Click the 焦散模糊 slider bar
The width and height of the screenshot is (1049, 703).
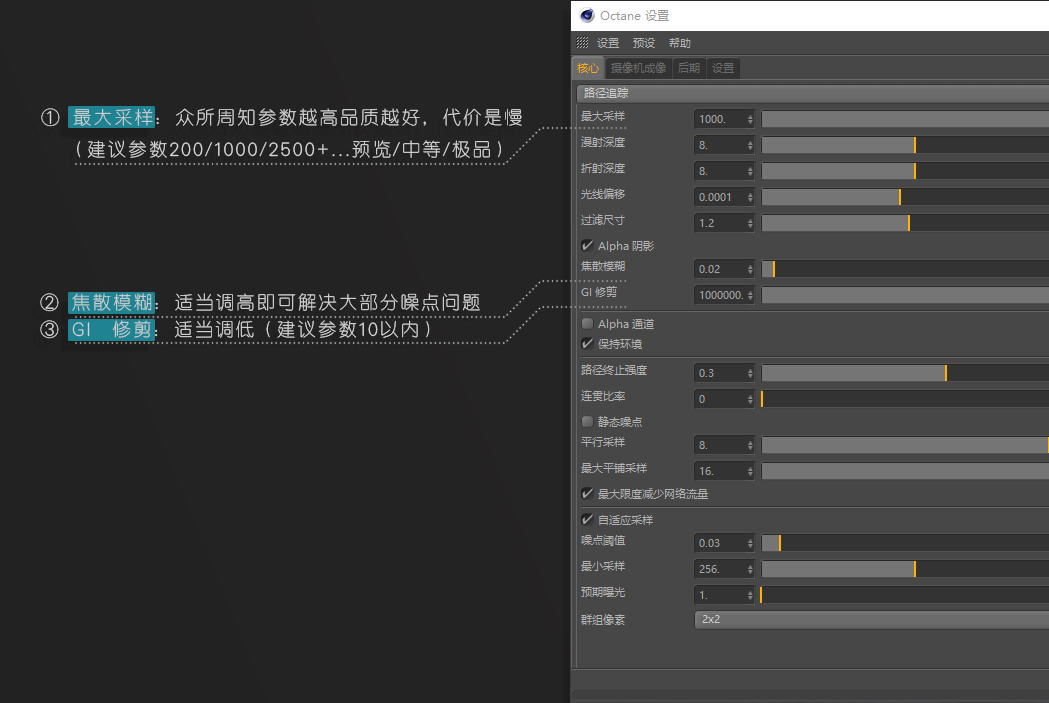pyautogui.click(x=905, y=269)
